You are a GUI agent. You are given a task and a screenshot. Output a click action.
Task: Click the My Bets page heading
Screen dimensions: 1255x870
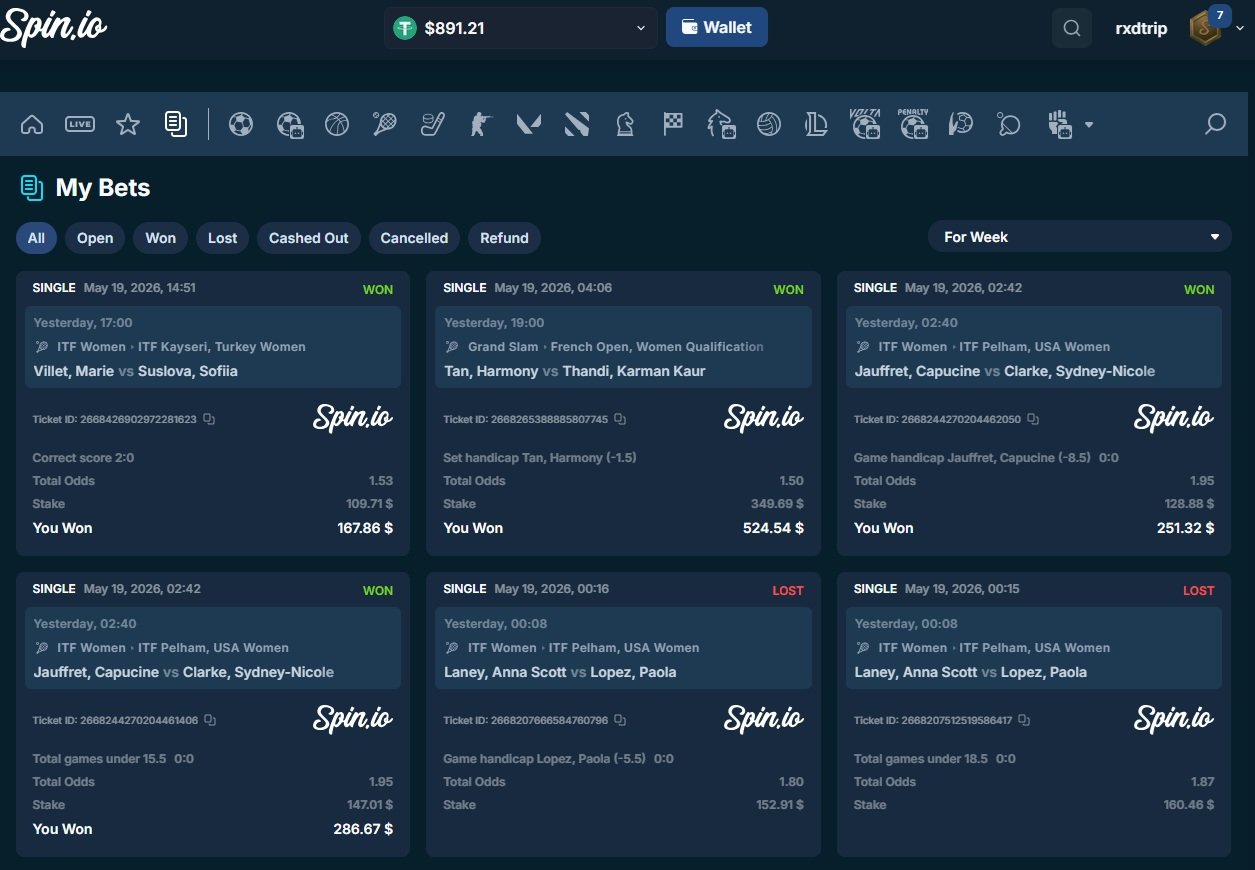(103, 188)
